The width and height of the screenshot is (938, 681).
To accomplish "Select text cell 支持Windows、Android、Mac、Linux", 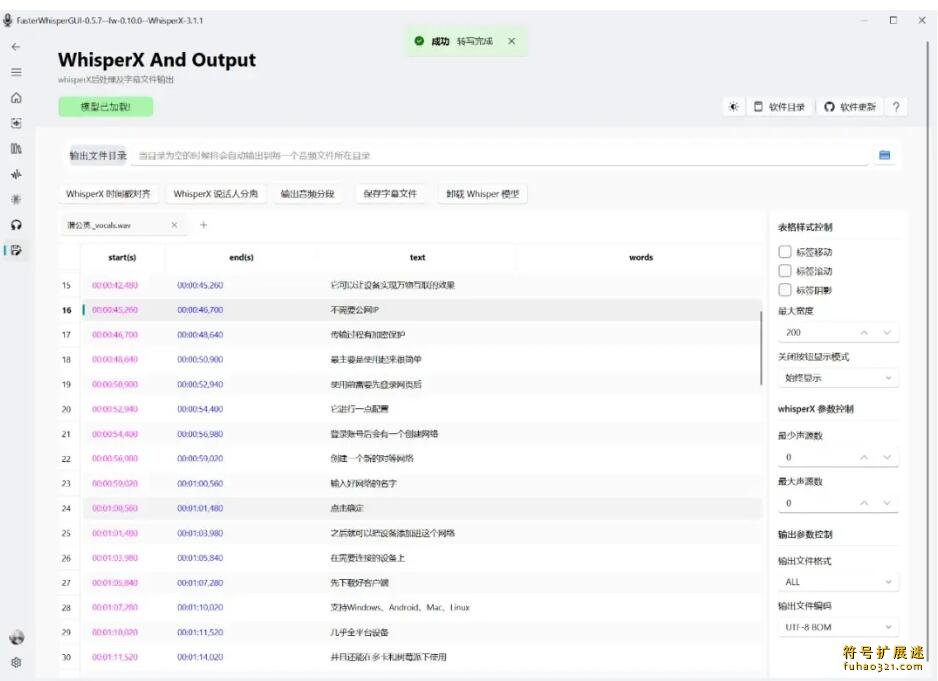I will [x=400, y=607].
